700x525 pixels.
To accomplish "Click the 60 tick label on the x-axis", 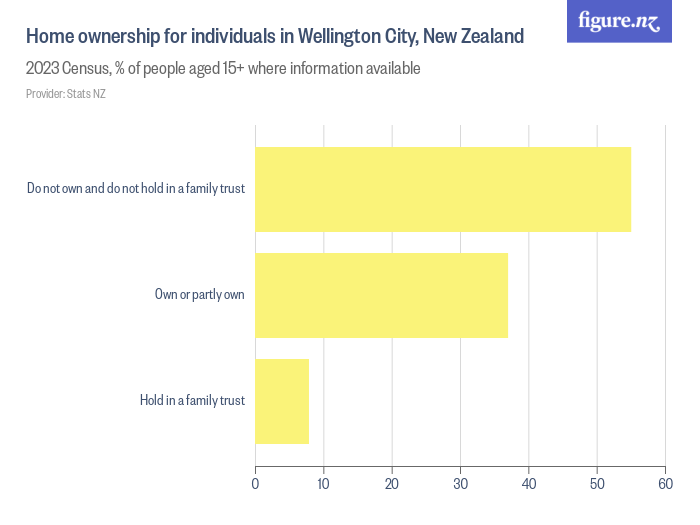I will pyautogui.click(x=665, y=485).
